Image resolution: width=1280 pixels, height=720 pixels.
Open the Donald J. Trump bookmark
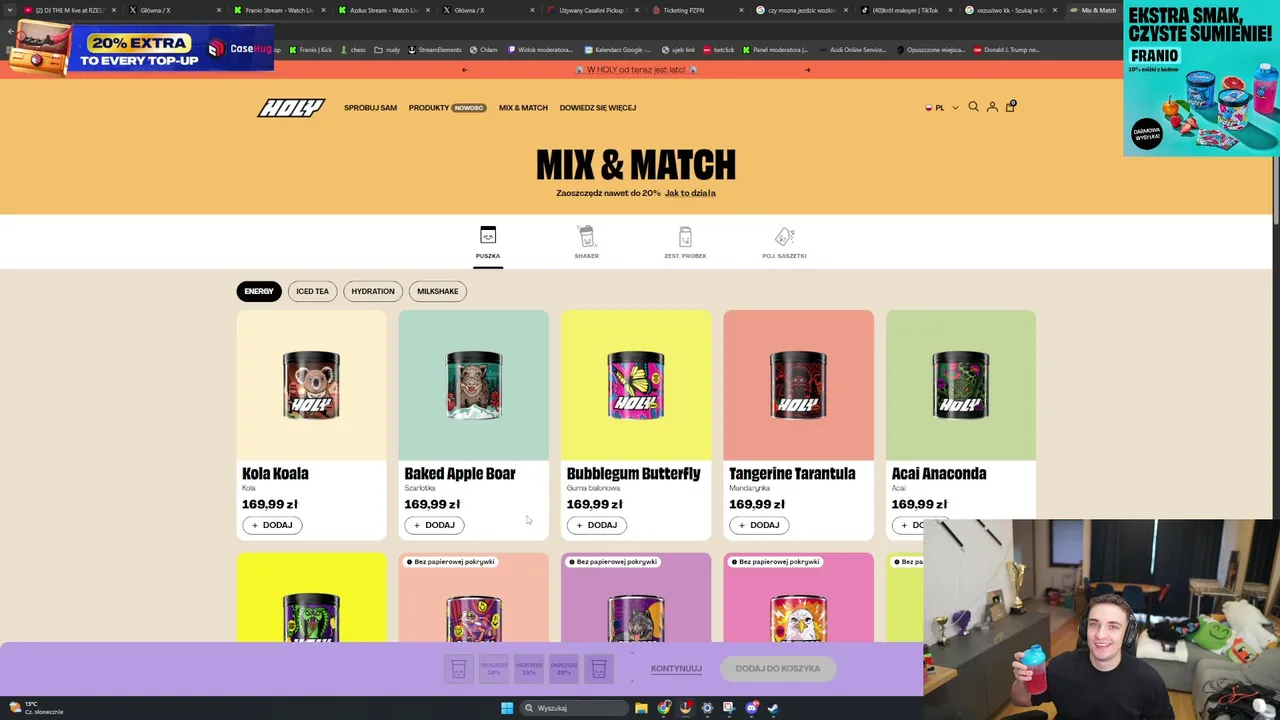pyautogui.click(x=1006, y=49)
